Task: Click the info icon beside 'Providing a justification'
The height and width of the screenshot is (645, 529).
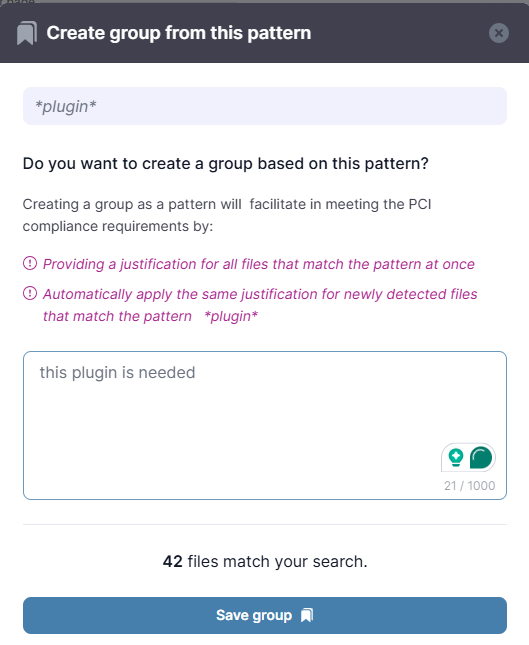Action: [30, 263]
